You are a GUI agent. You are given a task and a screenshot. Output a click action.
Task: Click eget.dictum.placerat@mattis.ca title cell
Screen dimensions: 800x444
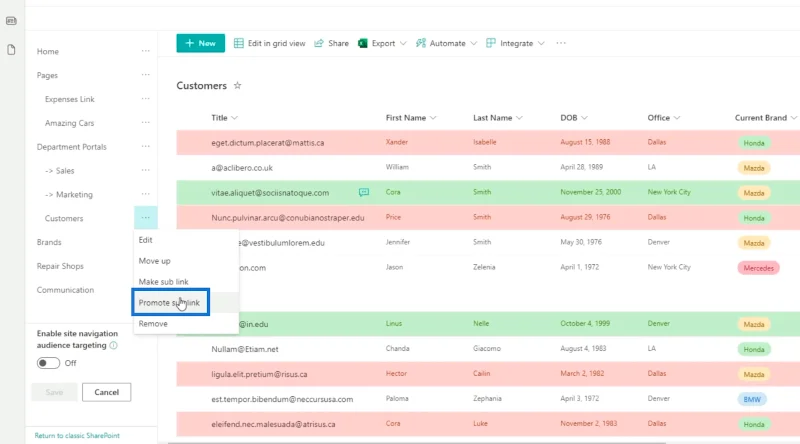coord(267,143)
